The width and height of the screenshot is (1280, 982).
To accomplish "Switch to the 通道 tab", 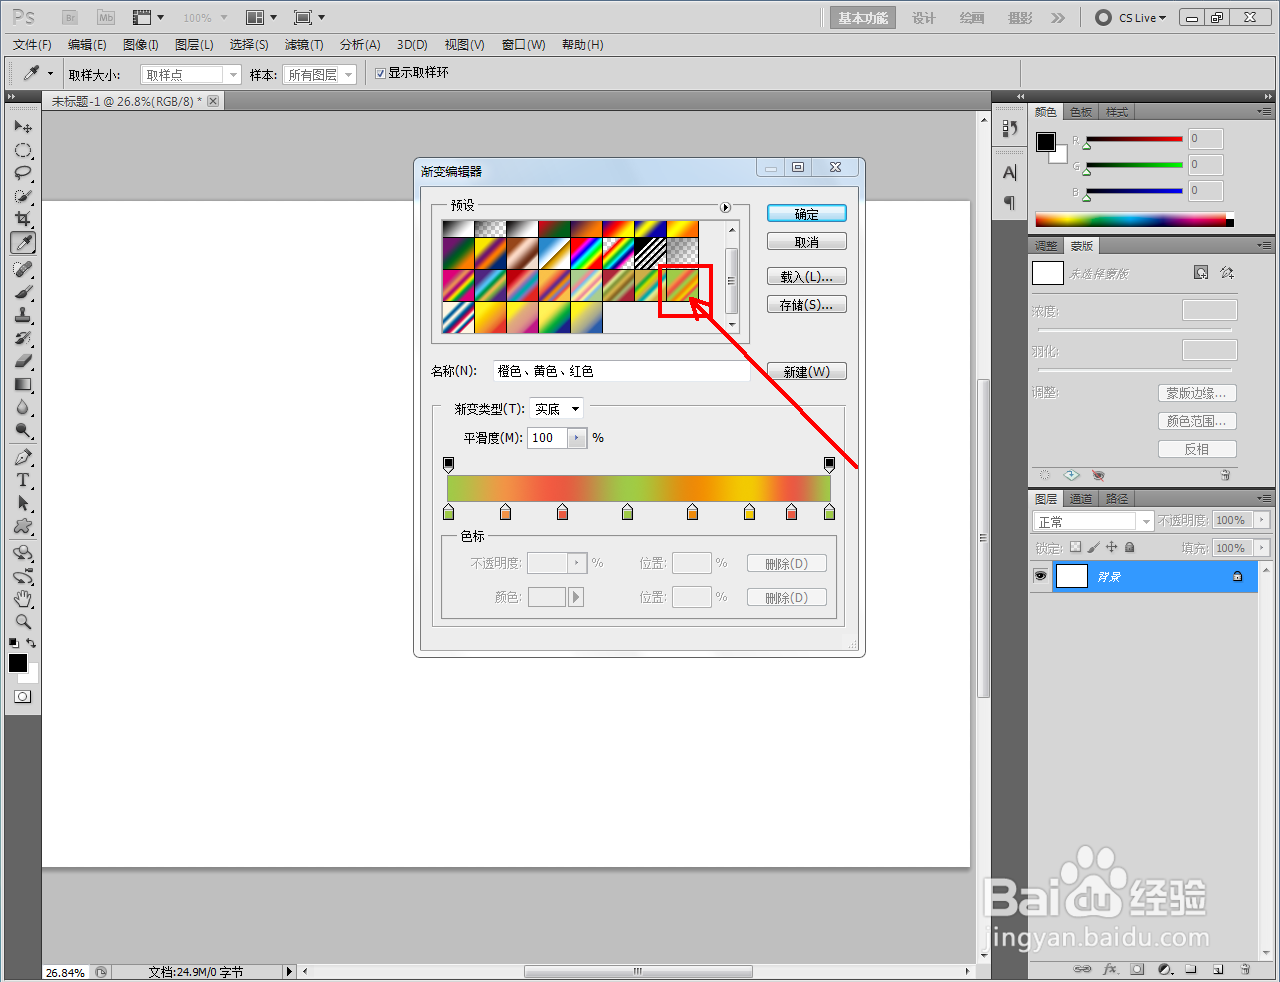I will point(1081,499).
